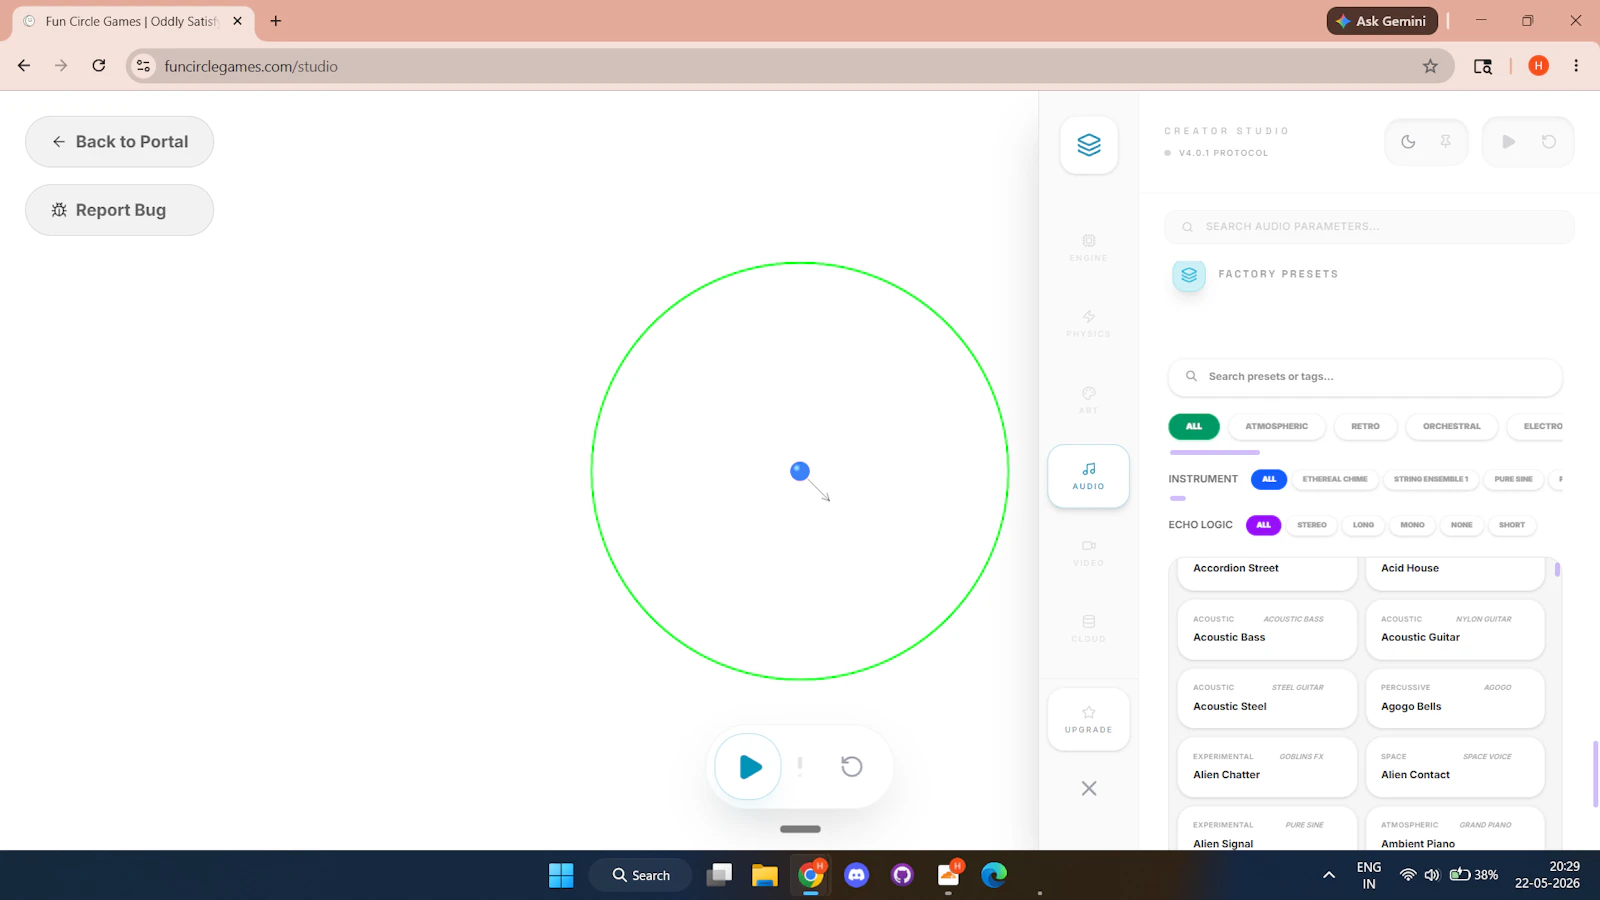Open the Engine section in sidebar
The image size is (1600, 900).
point(1088,247)
